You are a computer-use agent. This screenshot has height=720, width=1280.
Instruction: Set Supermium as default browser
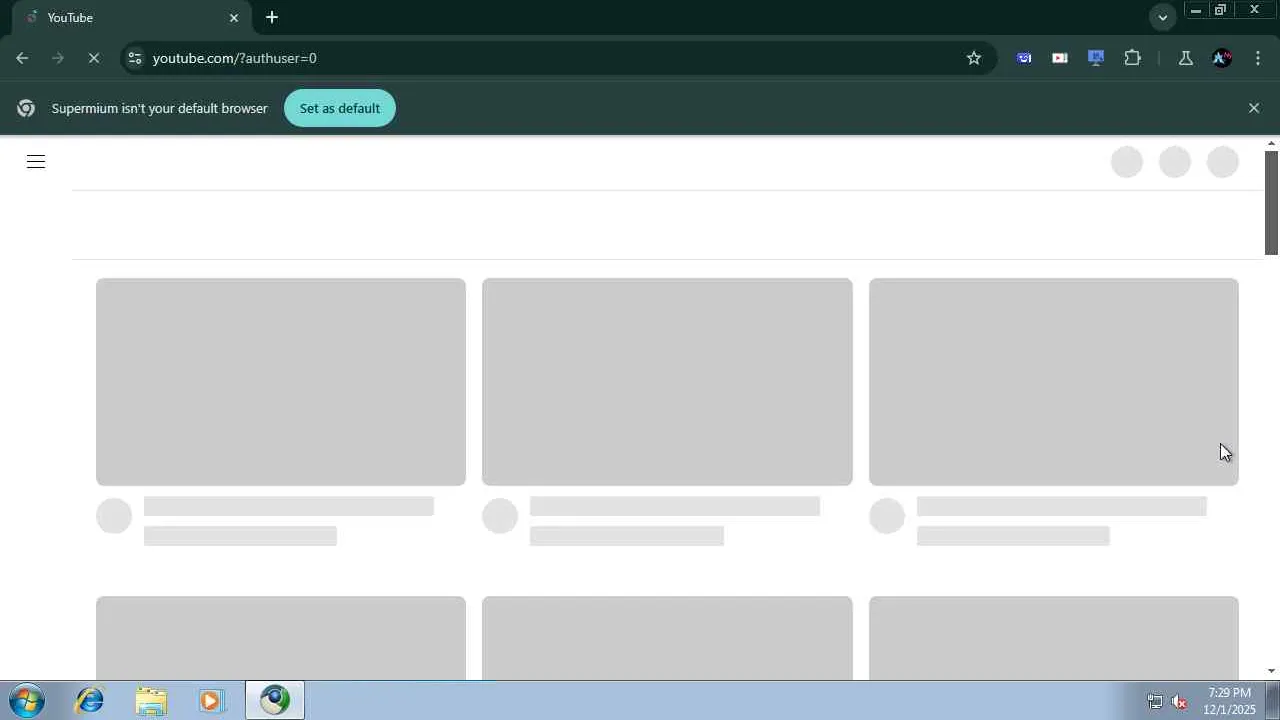pos(340,108)
